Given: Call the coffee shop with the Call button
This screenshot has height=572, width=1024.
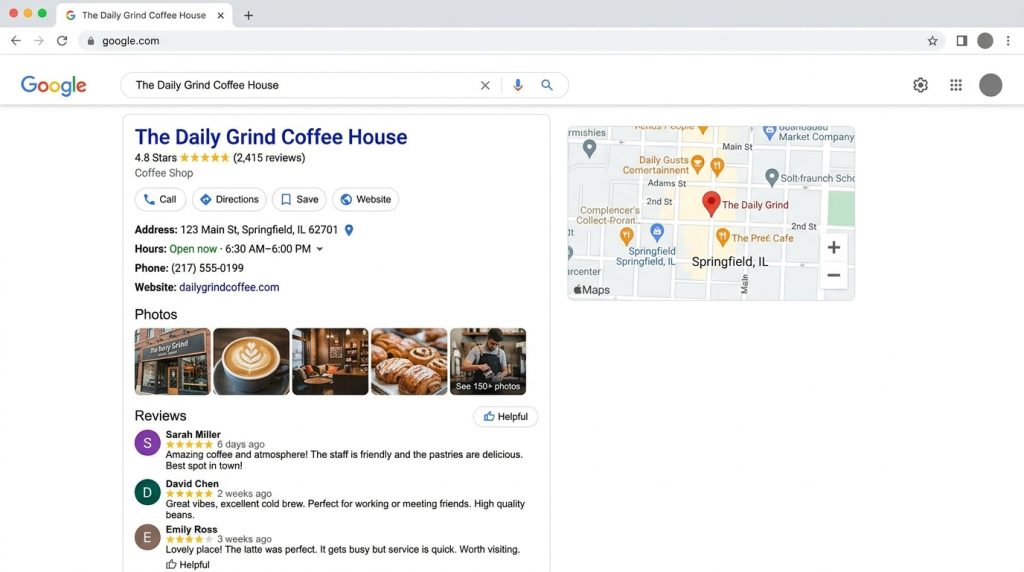Looking at the screenshot, I should tap(160, 199).
